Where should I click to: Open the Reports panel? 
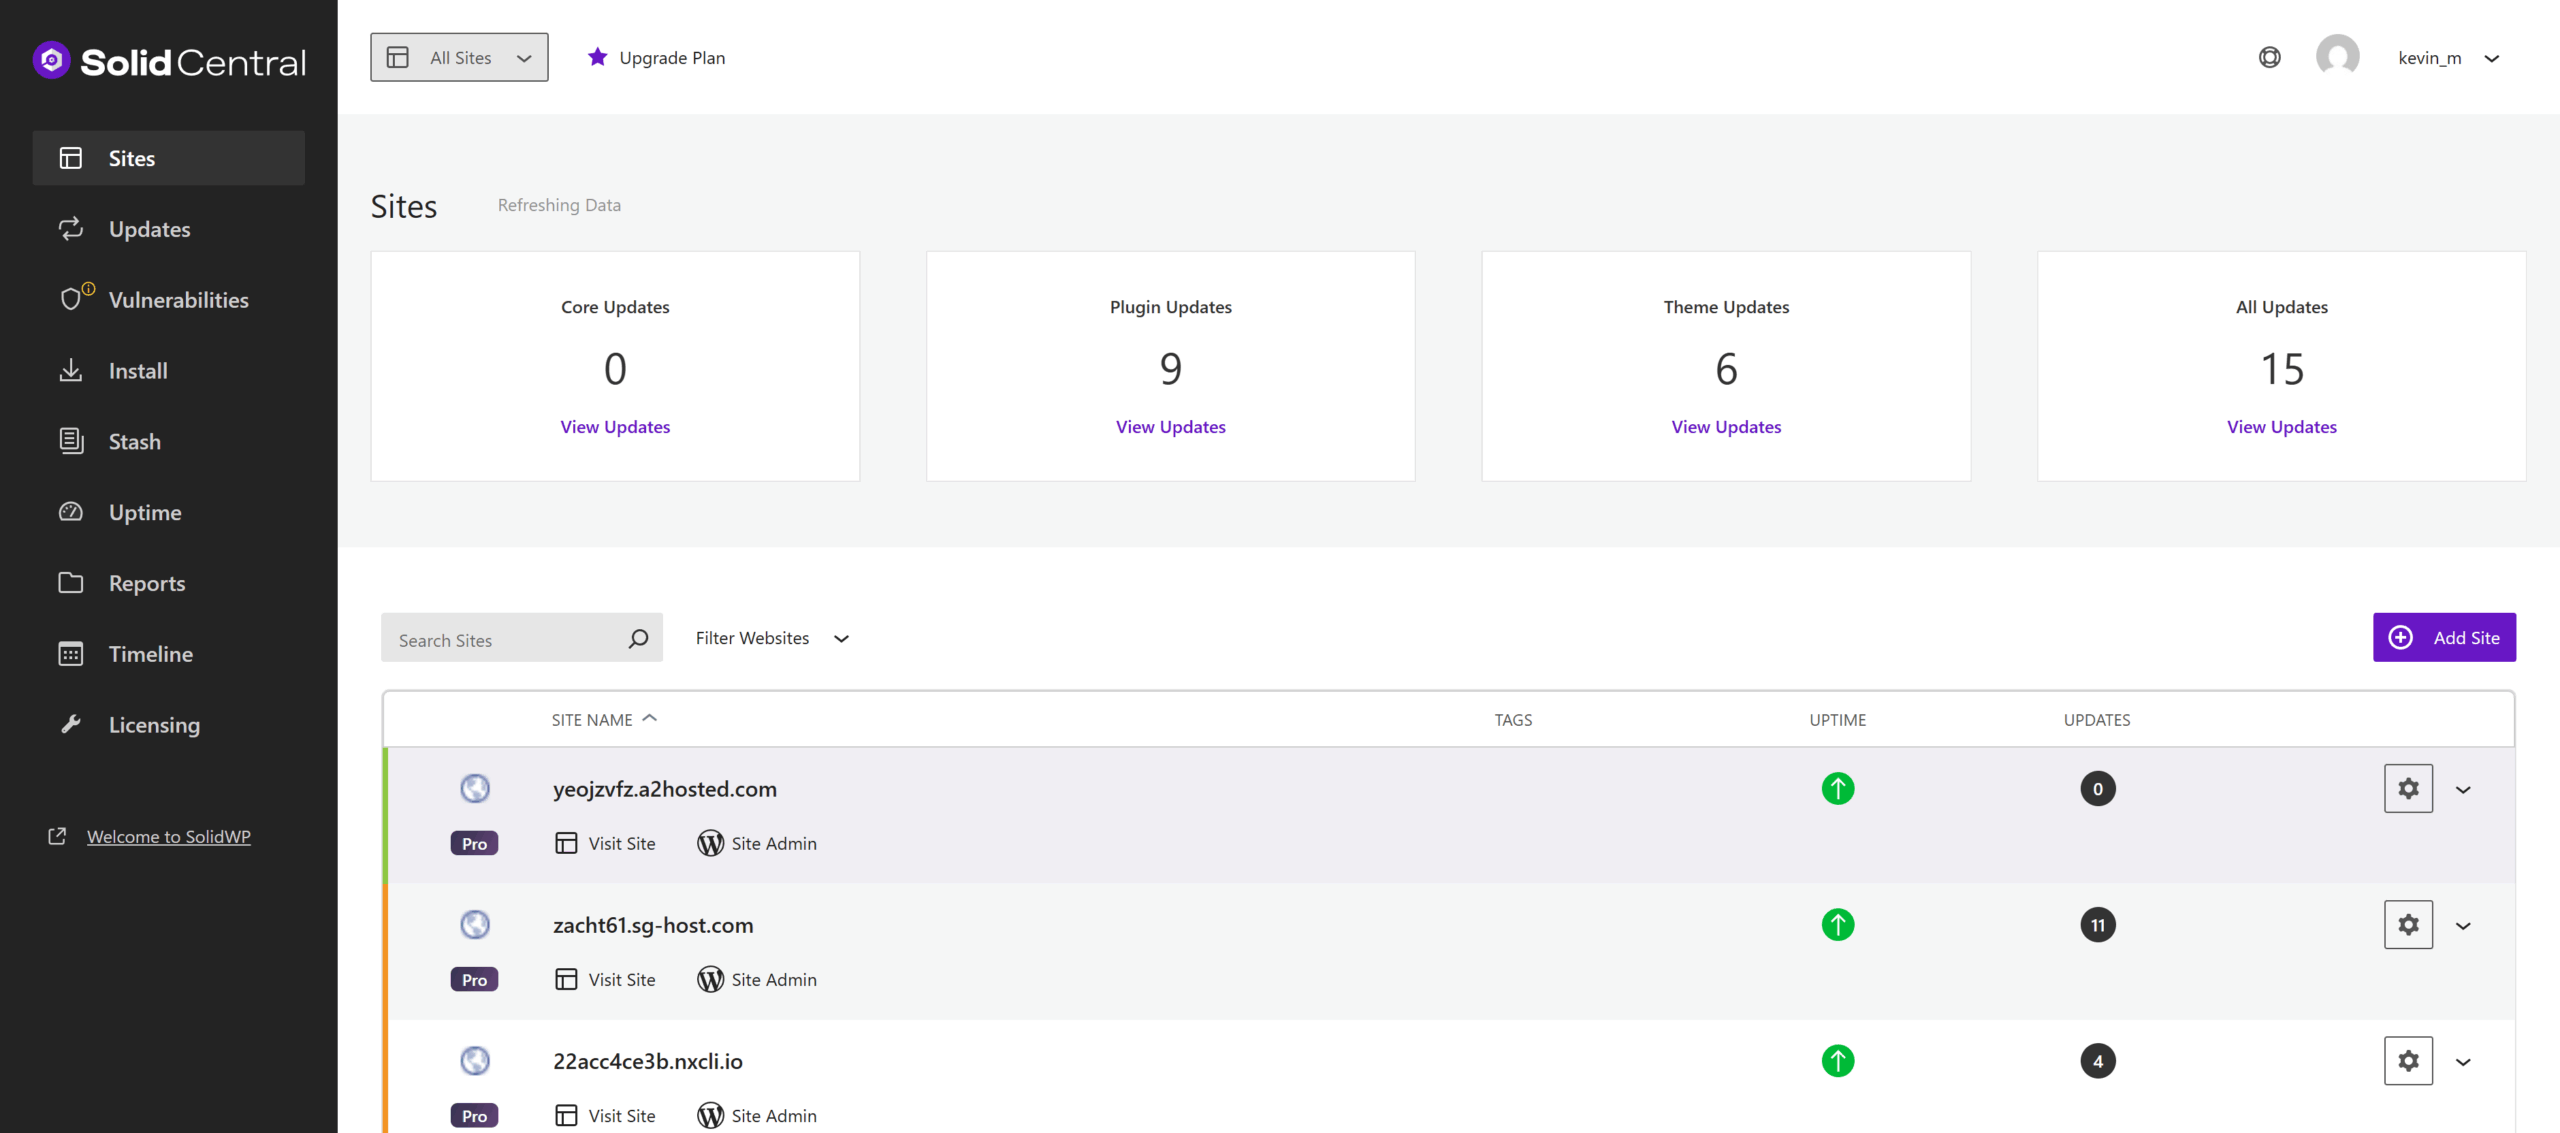[147, 583]
